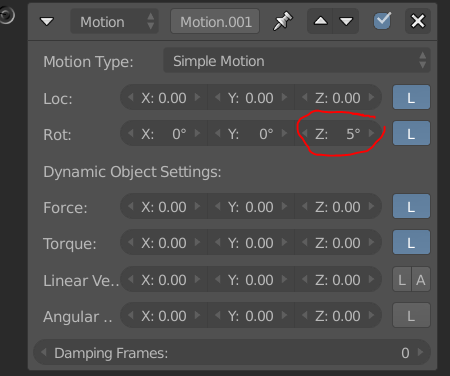Viewport: 450px width, 376px height.
Task: Open the Simple Motion type dropdown
Action: click(297, 61)
